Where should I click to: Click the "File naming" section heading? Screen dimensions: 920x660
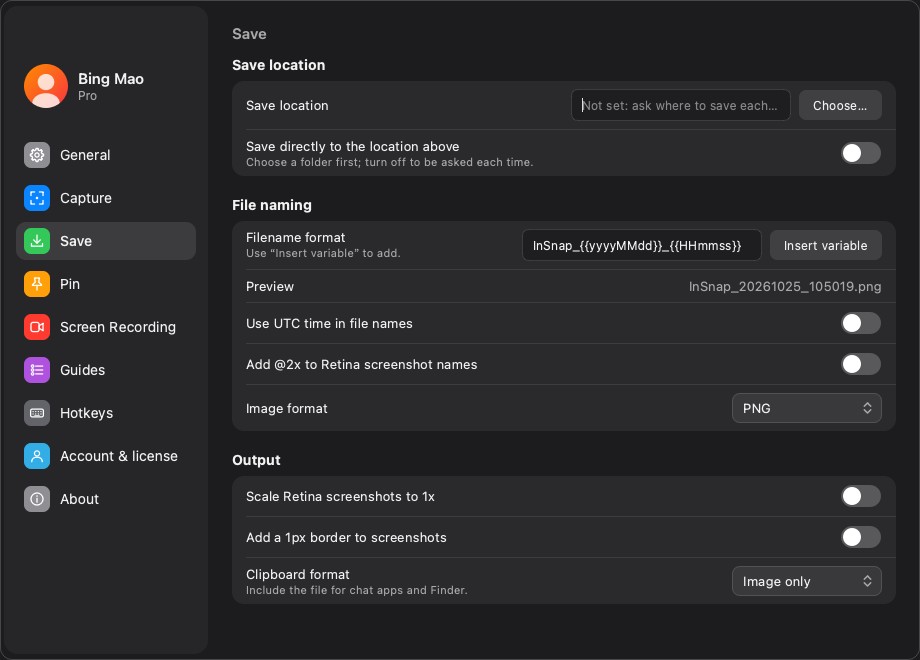(272, 205)
